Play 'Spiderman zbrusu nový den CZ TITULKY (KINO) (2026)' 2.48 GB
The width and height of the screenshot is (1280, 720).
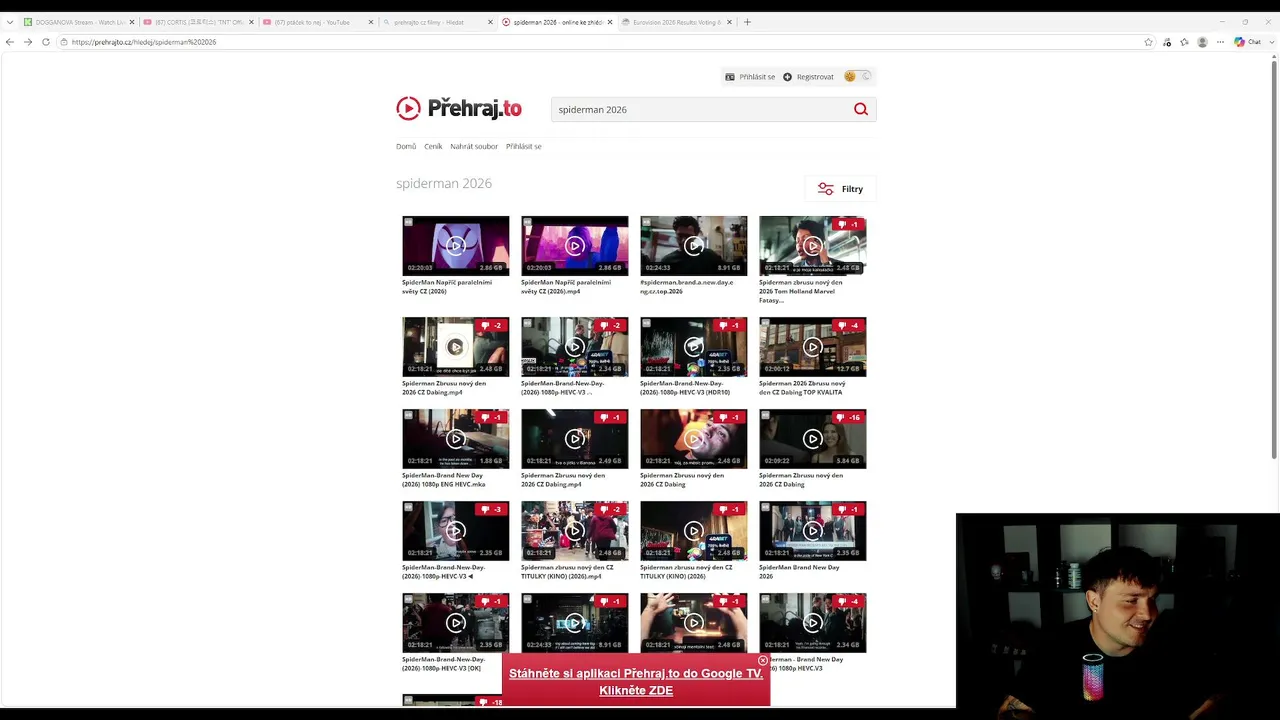(x=694, y=531)
